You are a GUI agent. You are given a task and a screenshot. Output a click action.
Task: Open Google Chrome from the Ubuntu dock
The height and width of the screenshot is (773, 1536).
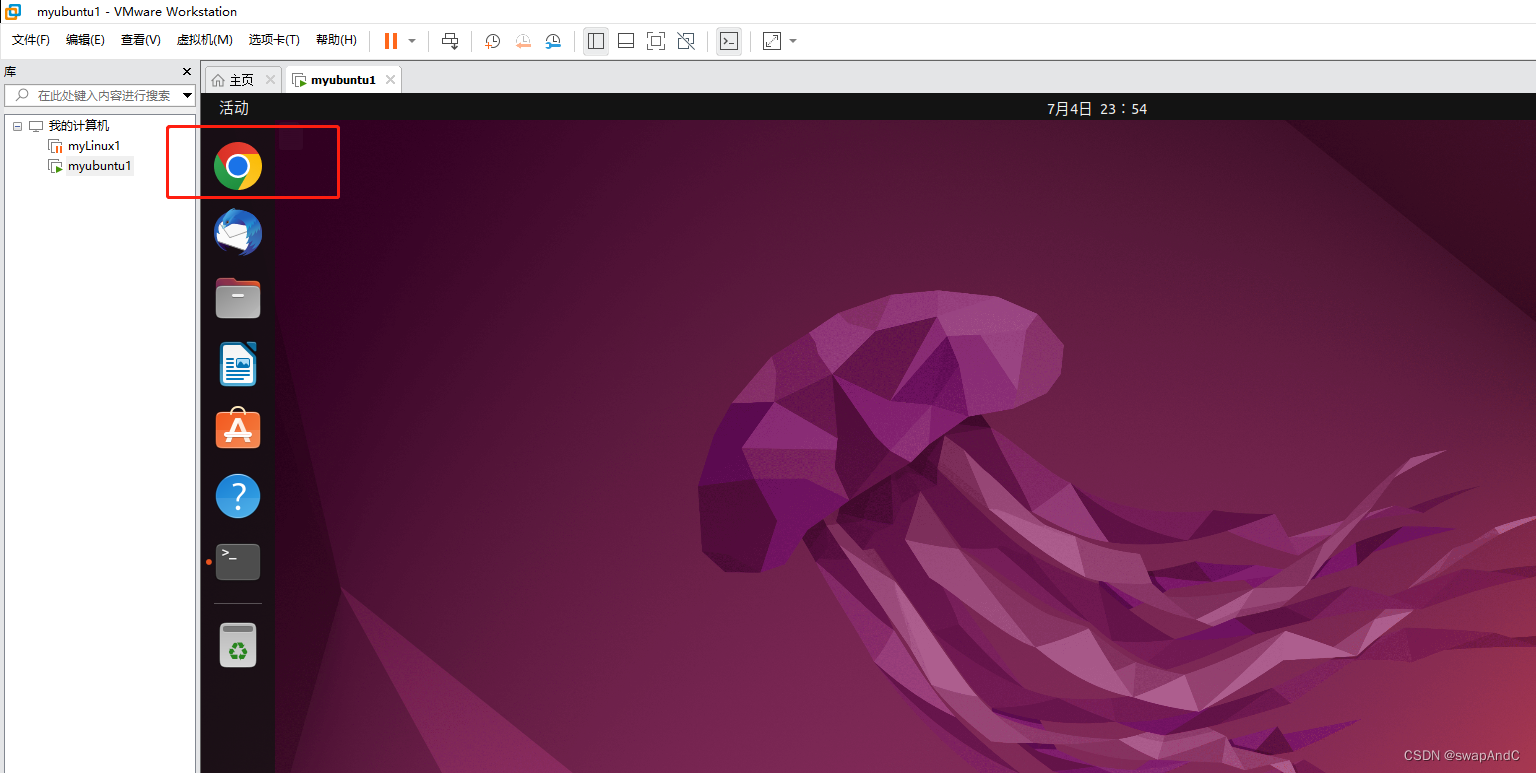coord(237,166)
